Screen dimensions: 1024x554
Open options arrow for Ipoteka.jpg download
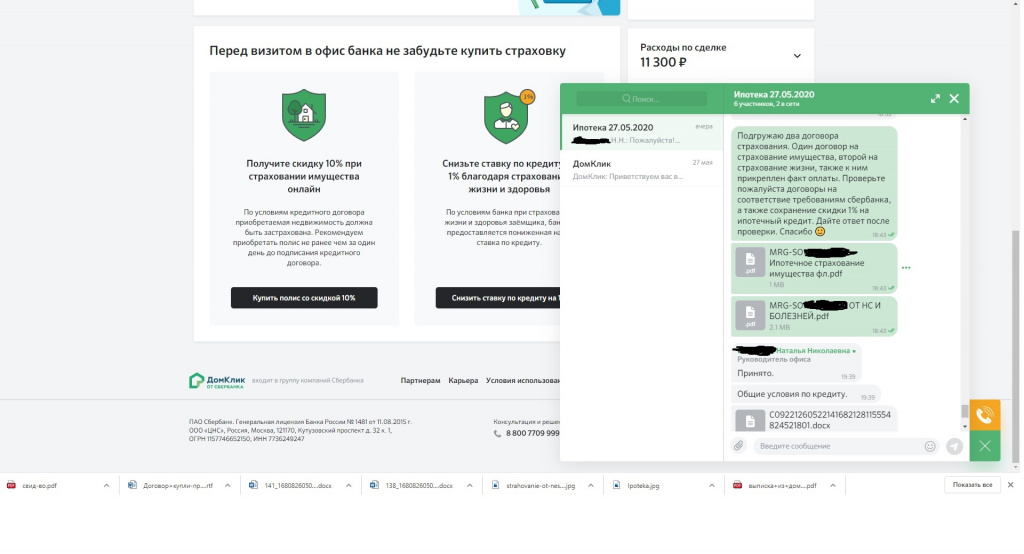coord(712,485)
